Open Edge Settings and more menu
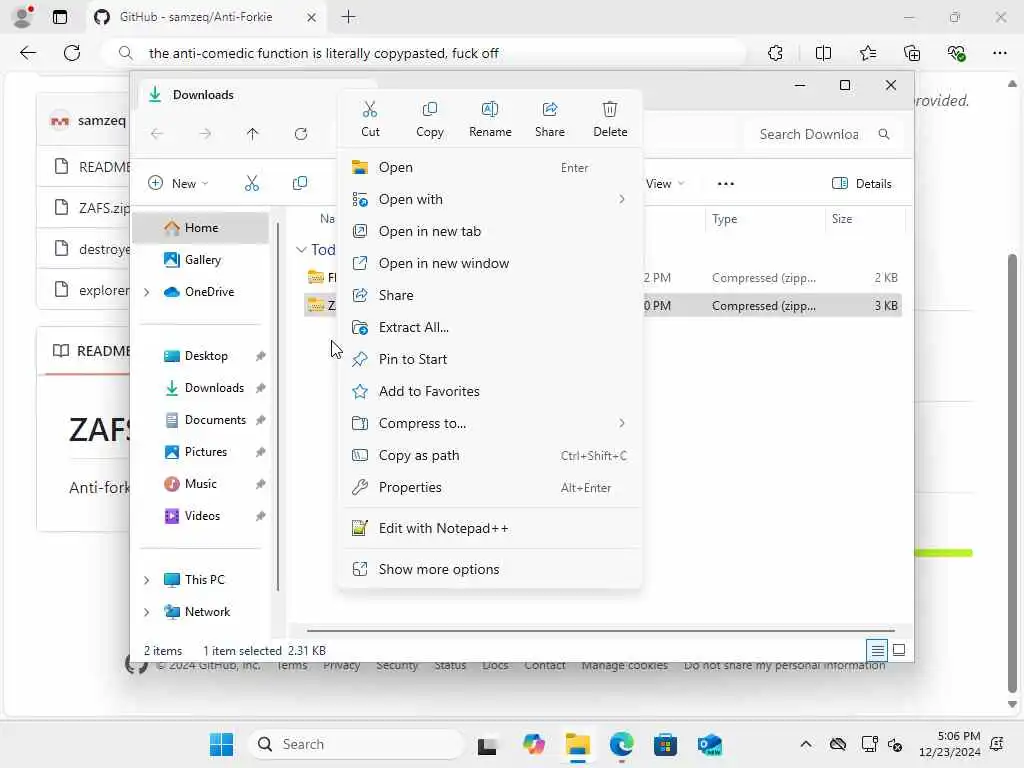 click(x=1000, y=53)
